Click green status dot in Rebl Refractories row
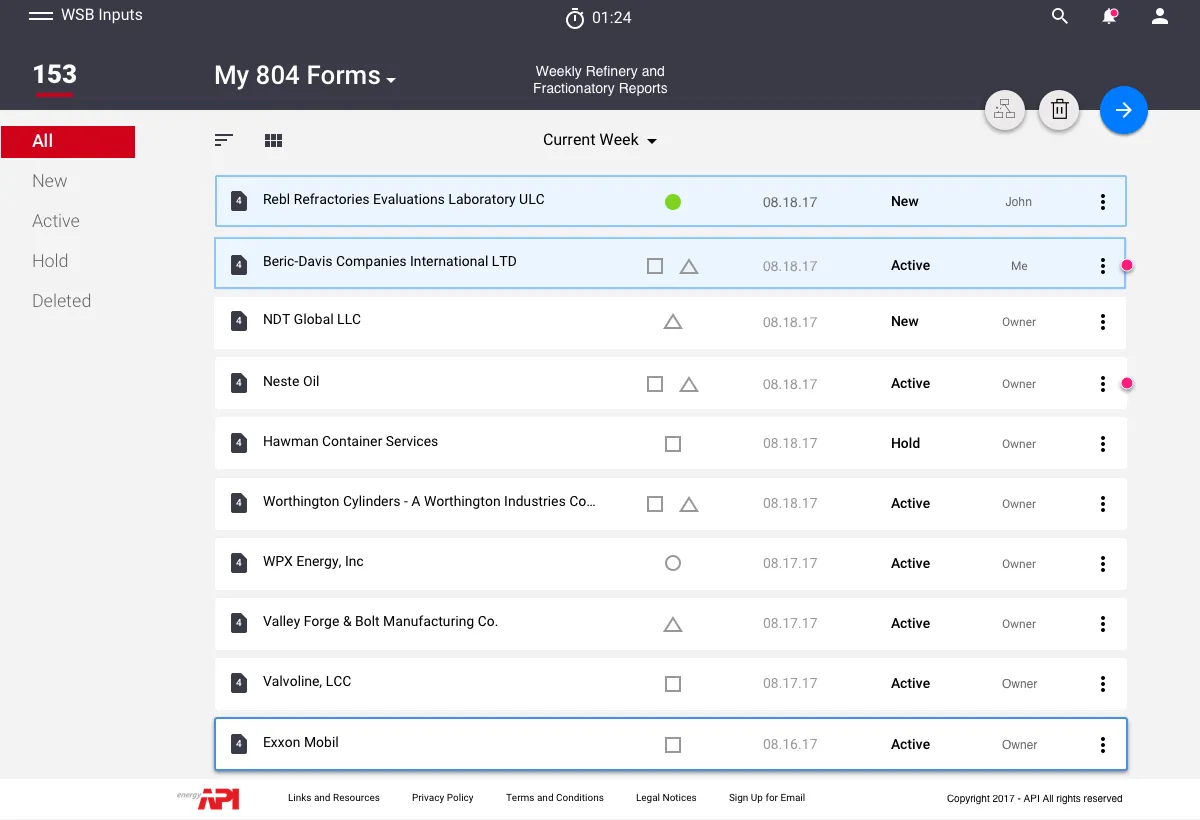 (673, 202)
